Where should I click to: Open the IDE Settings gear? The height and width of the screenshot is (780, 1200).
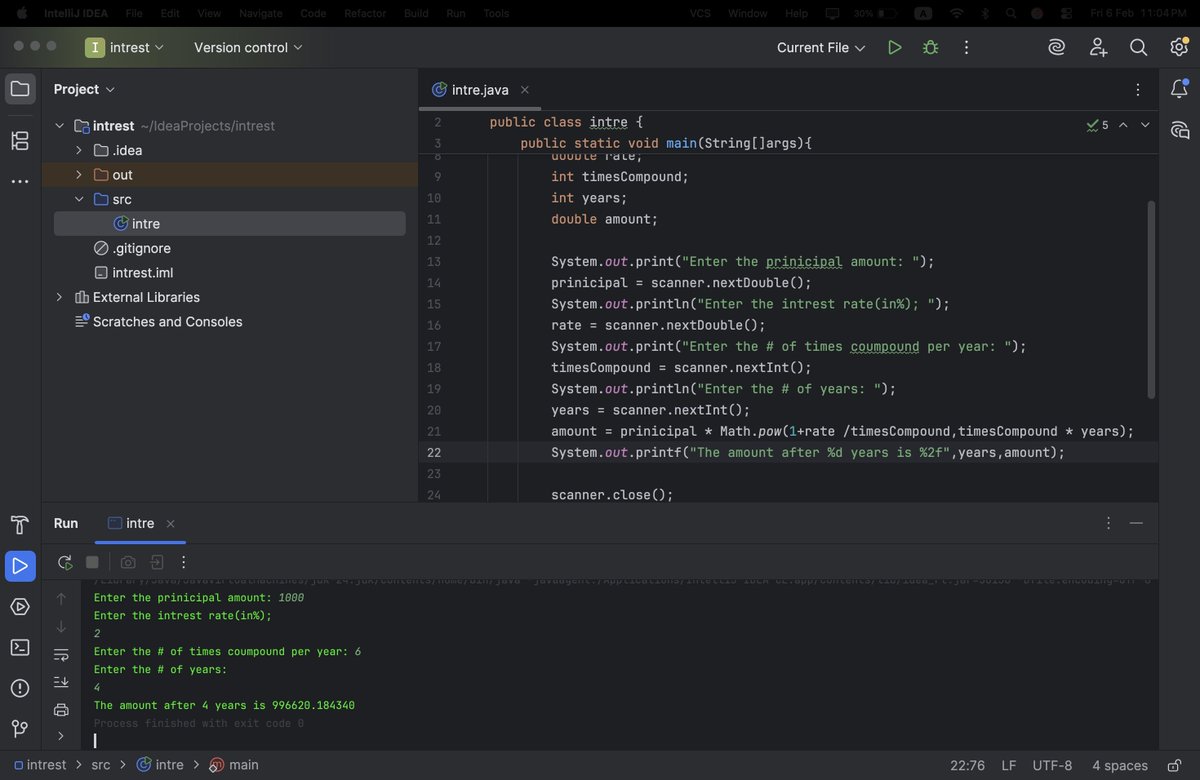[x=1179, y=46]
